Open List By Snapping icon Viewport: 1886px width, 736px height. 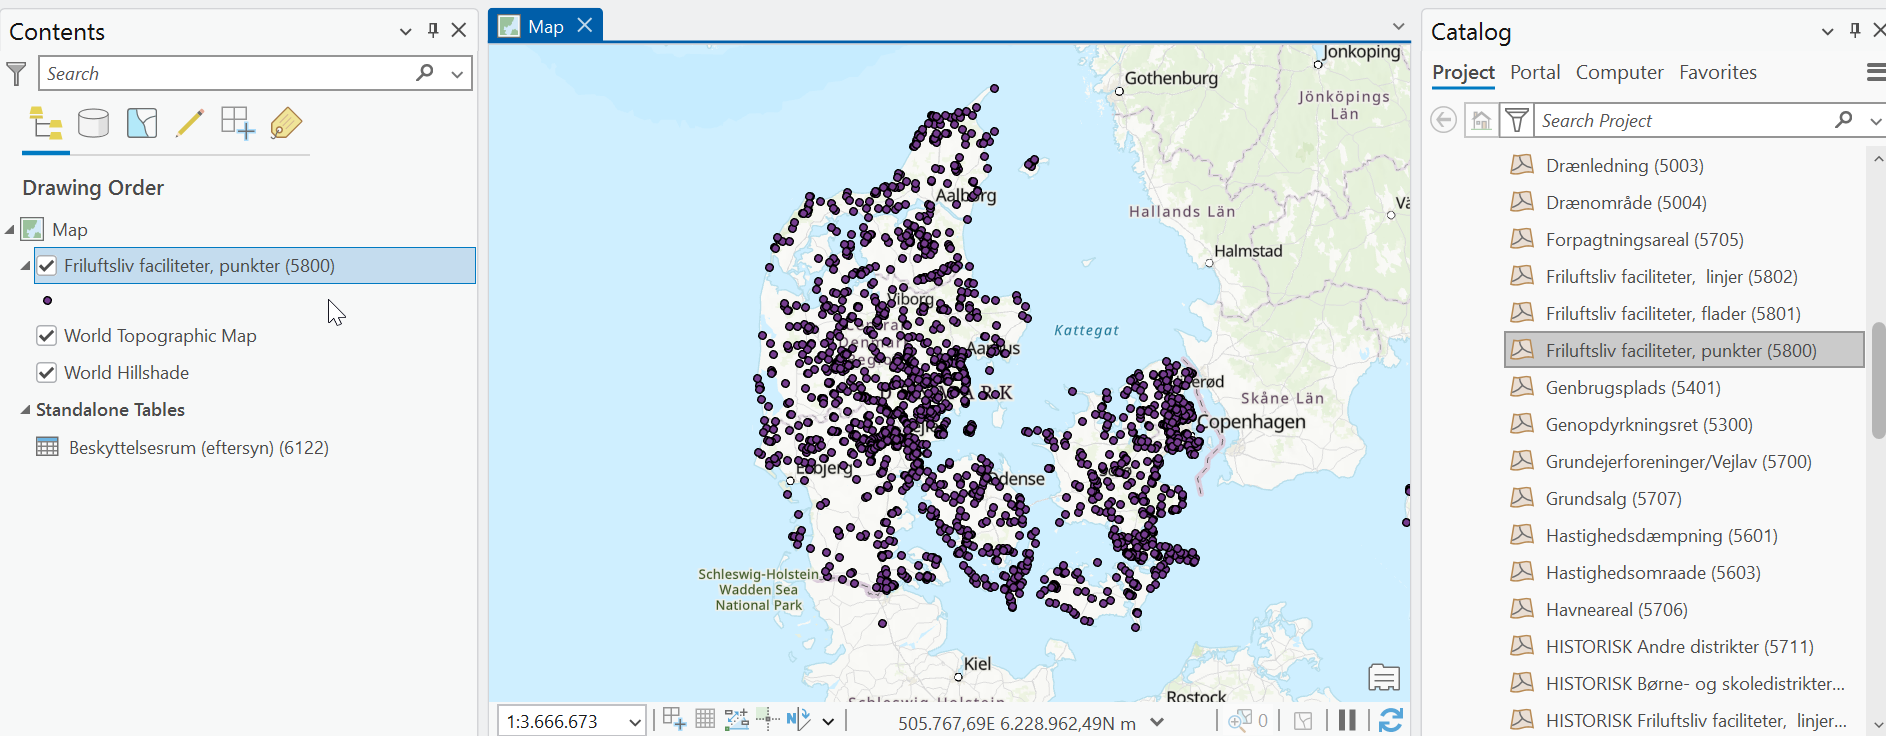[x=237, y=124]
